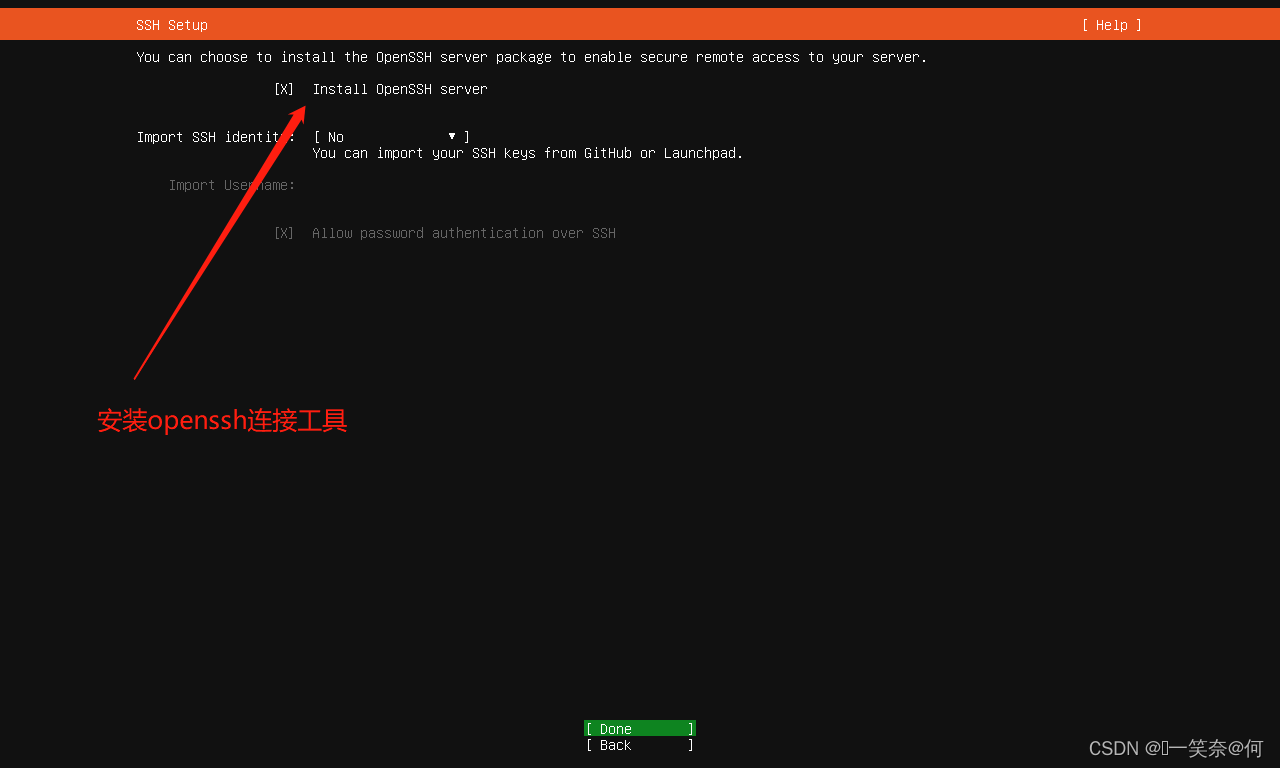Toggle Allow password authentication over SSH checkbox

284,233
